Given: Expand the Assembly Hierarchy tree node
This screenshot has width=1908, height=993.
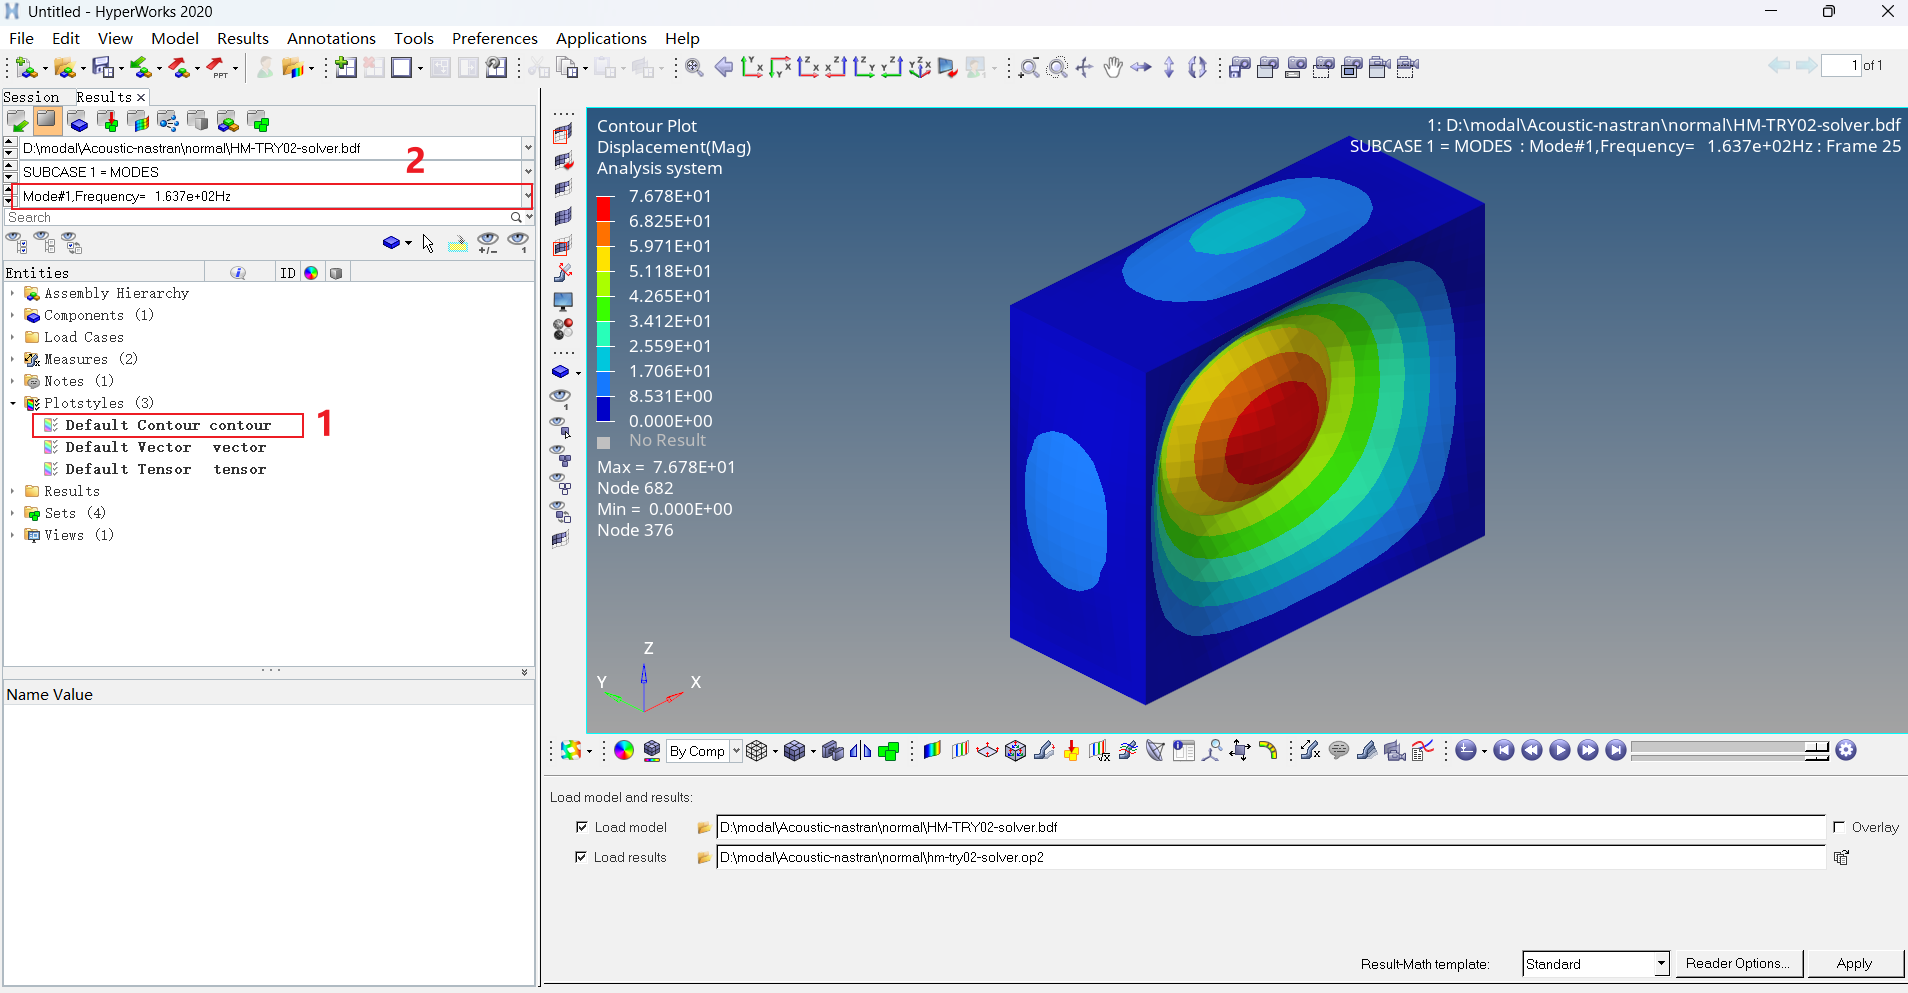Looking at the screenshot, I should [12, 292].
